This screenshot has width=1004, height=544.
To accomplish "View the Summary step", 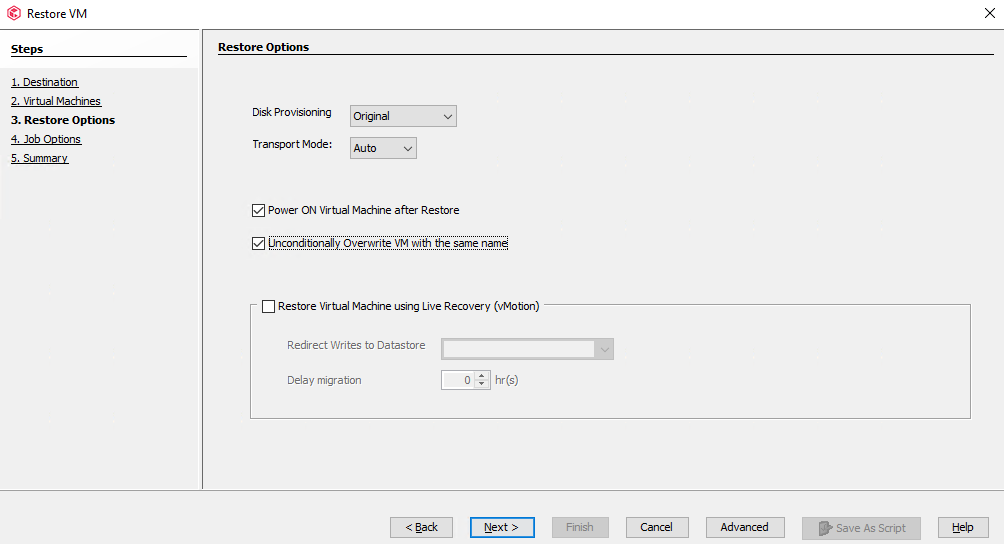I will pyautogui.click(x=40, y=158).
